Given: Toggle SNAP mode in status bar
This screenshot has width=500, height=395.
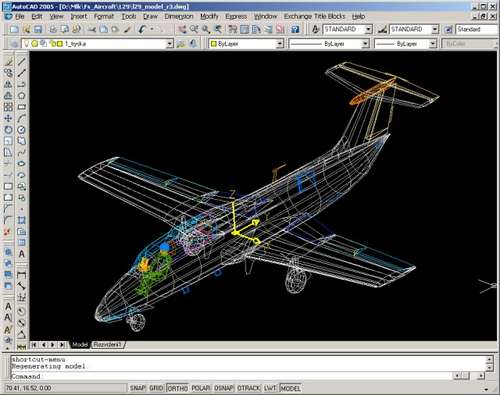Looking at the screenshot, I should pos(138,388).
